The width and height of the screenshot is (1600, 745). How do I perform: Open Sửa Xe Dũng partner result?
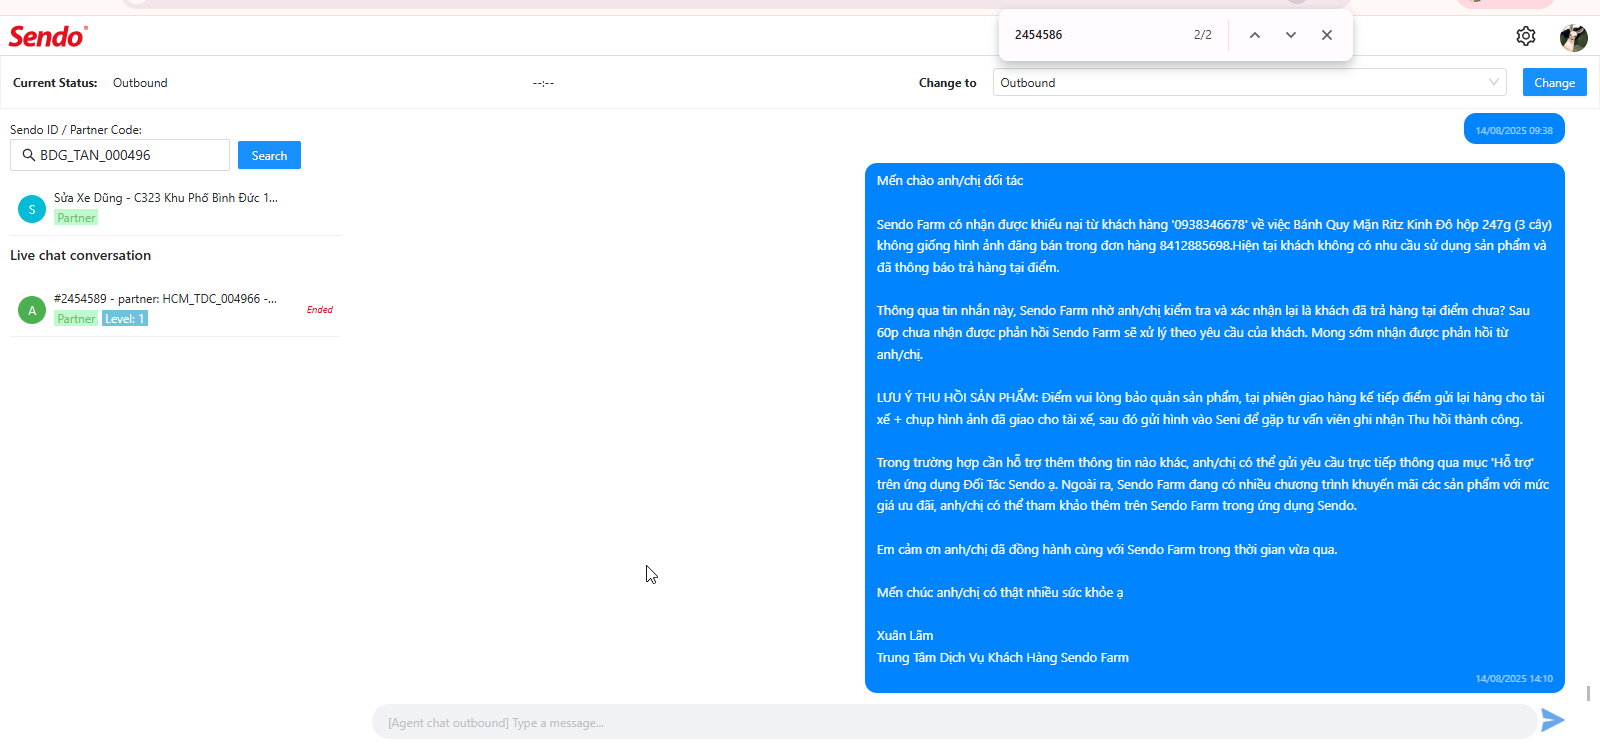click(x=175, y=208)
